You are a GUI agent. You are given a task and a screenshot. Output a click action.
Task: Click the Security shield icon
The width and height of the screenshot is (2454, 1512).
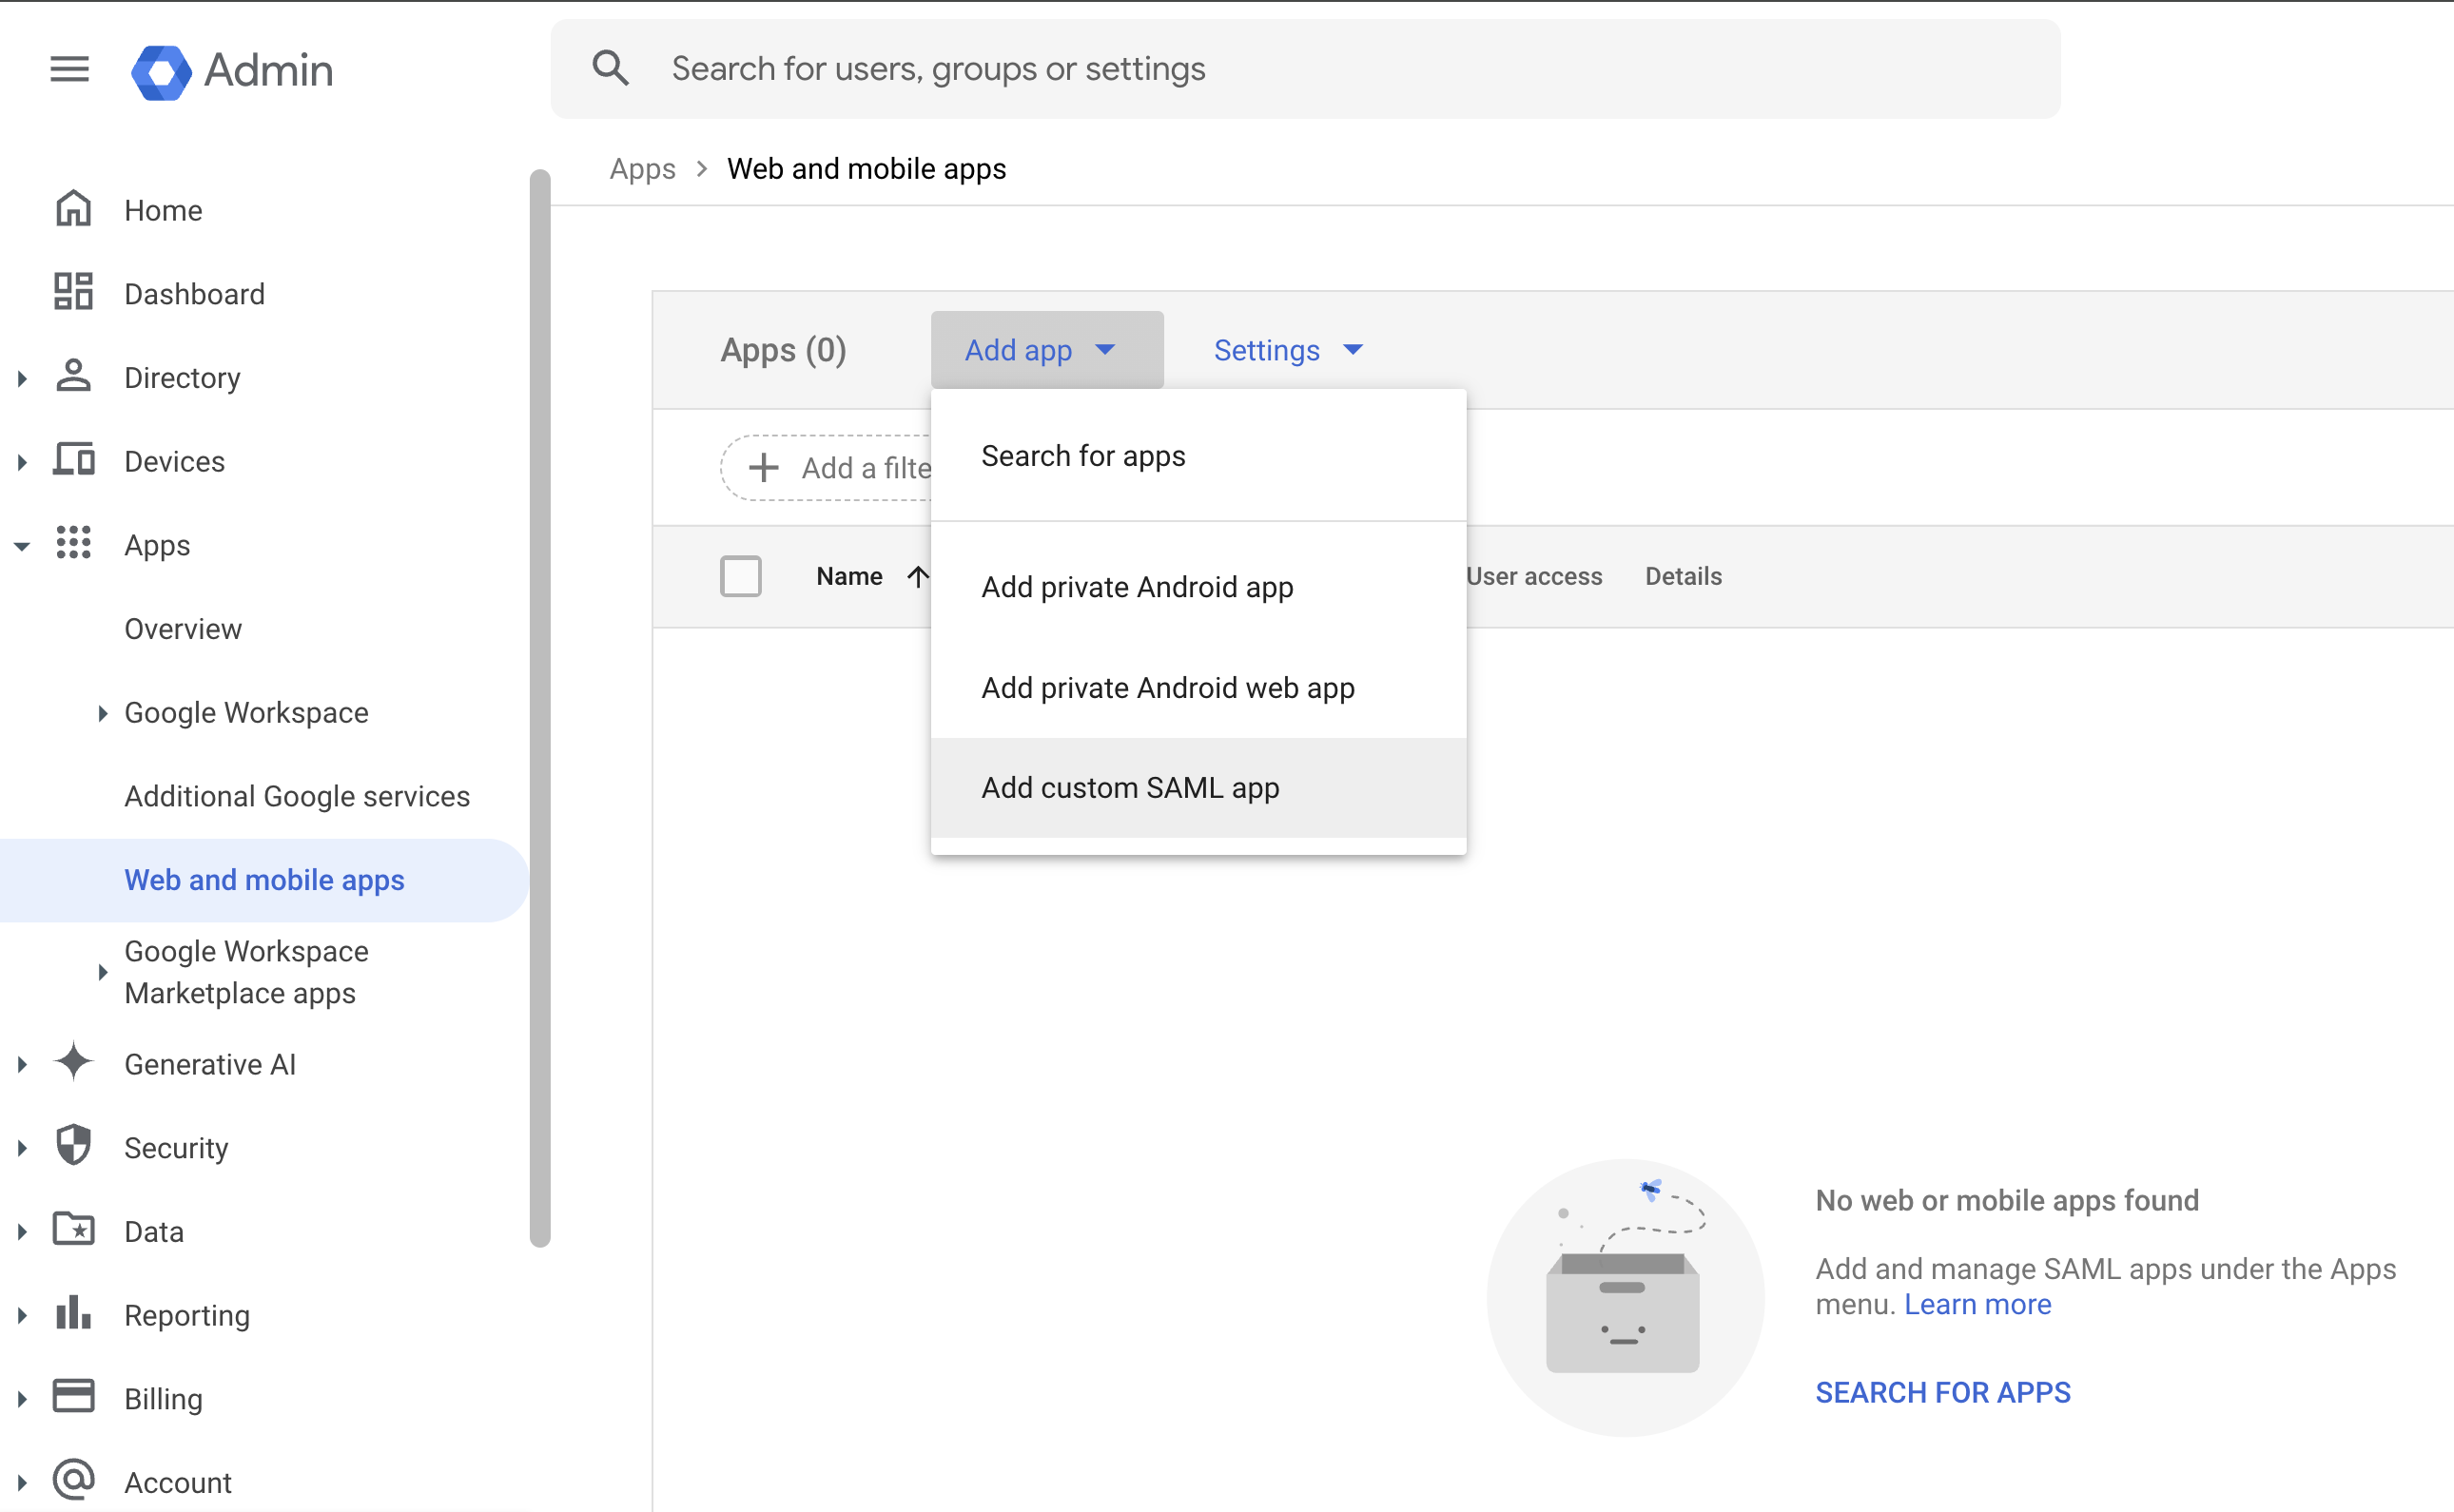coord(73,1146)
